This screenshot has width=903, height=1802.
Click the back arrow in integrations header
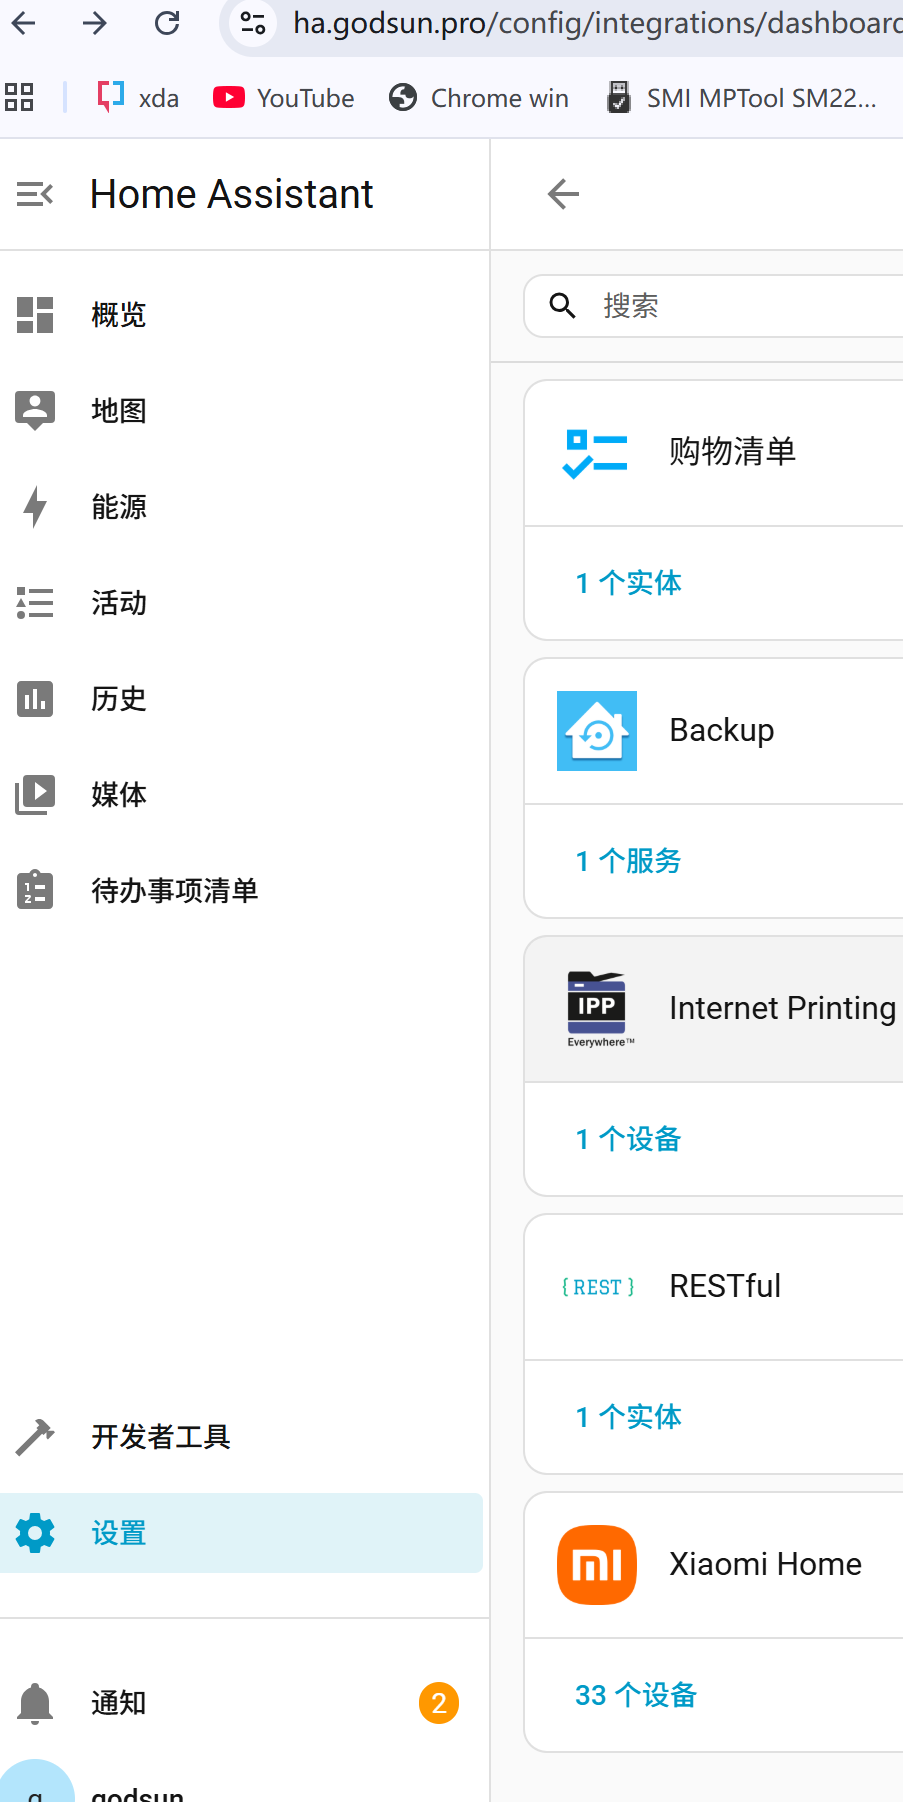564,194
